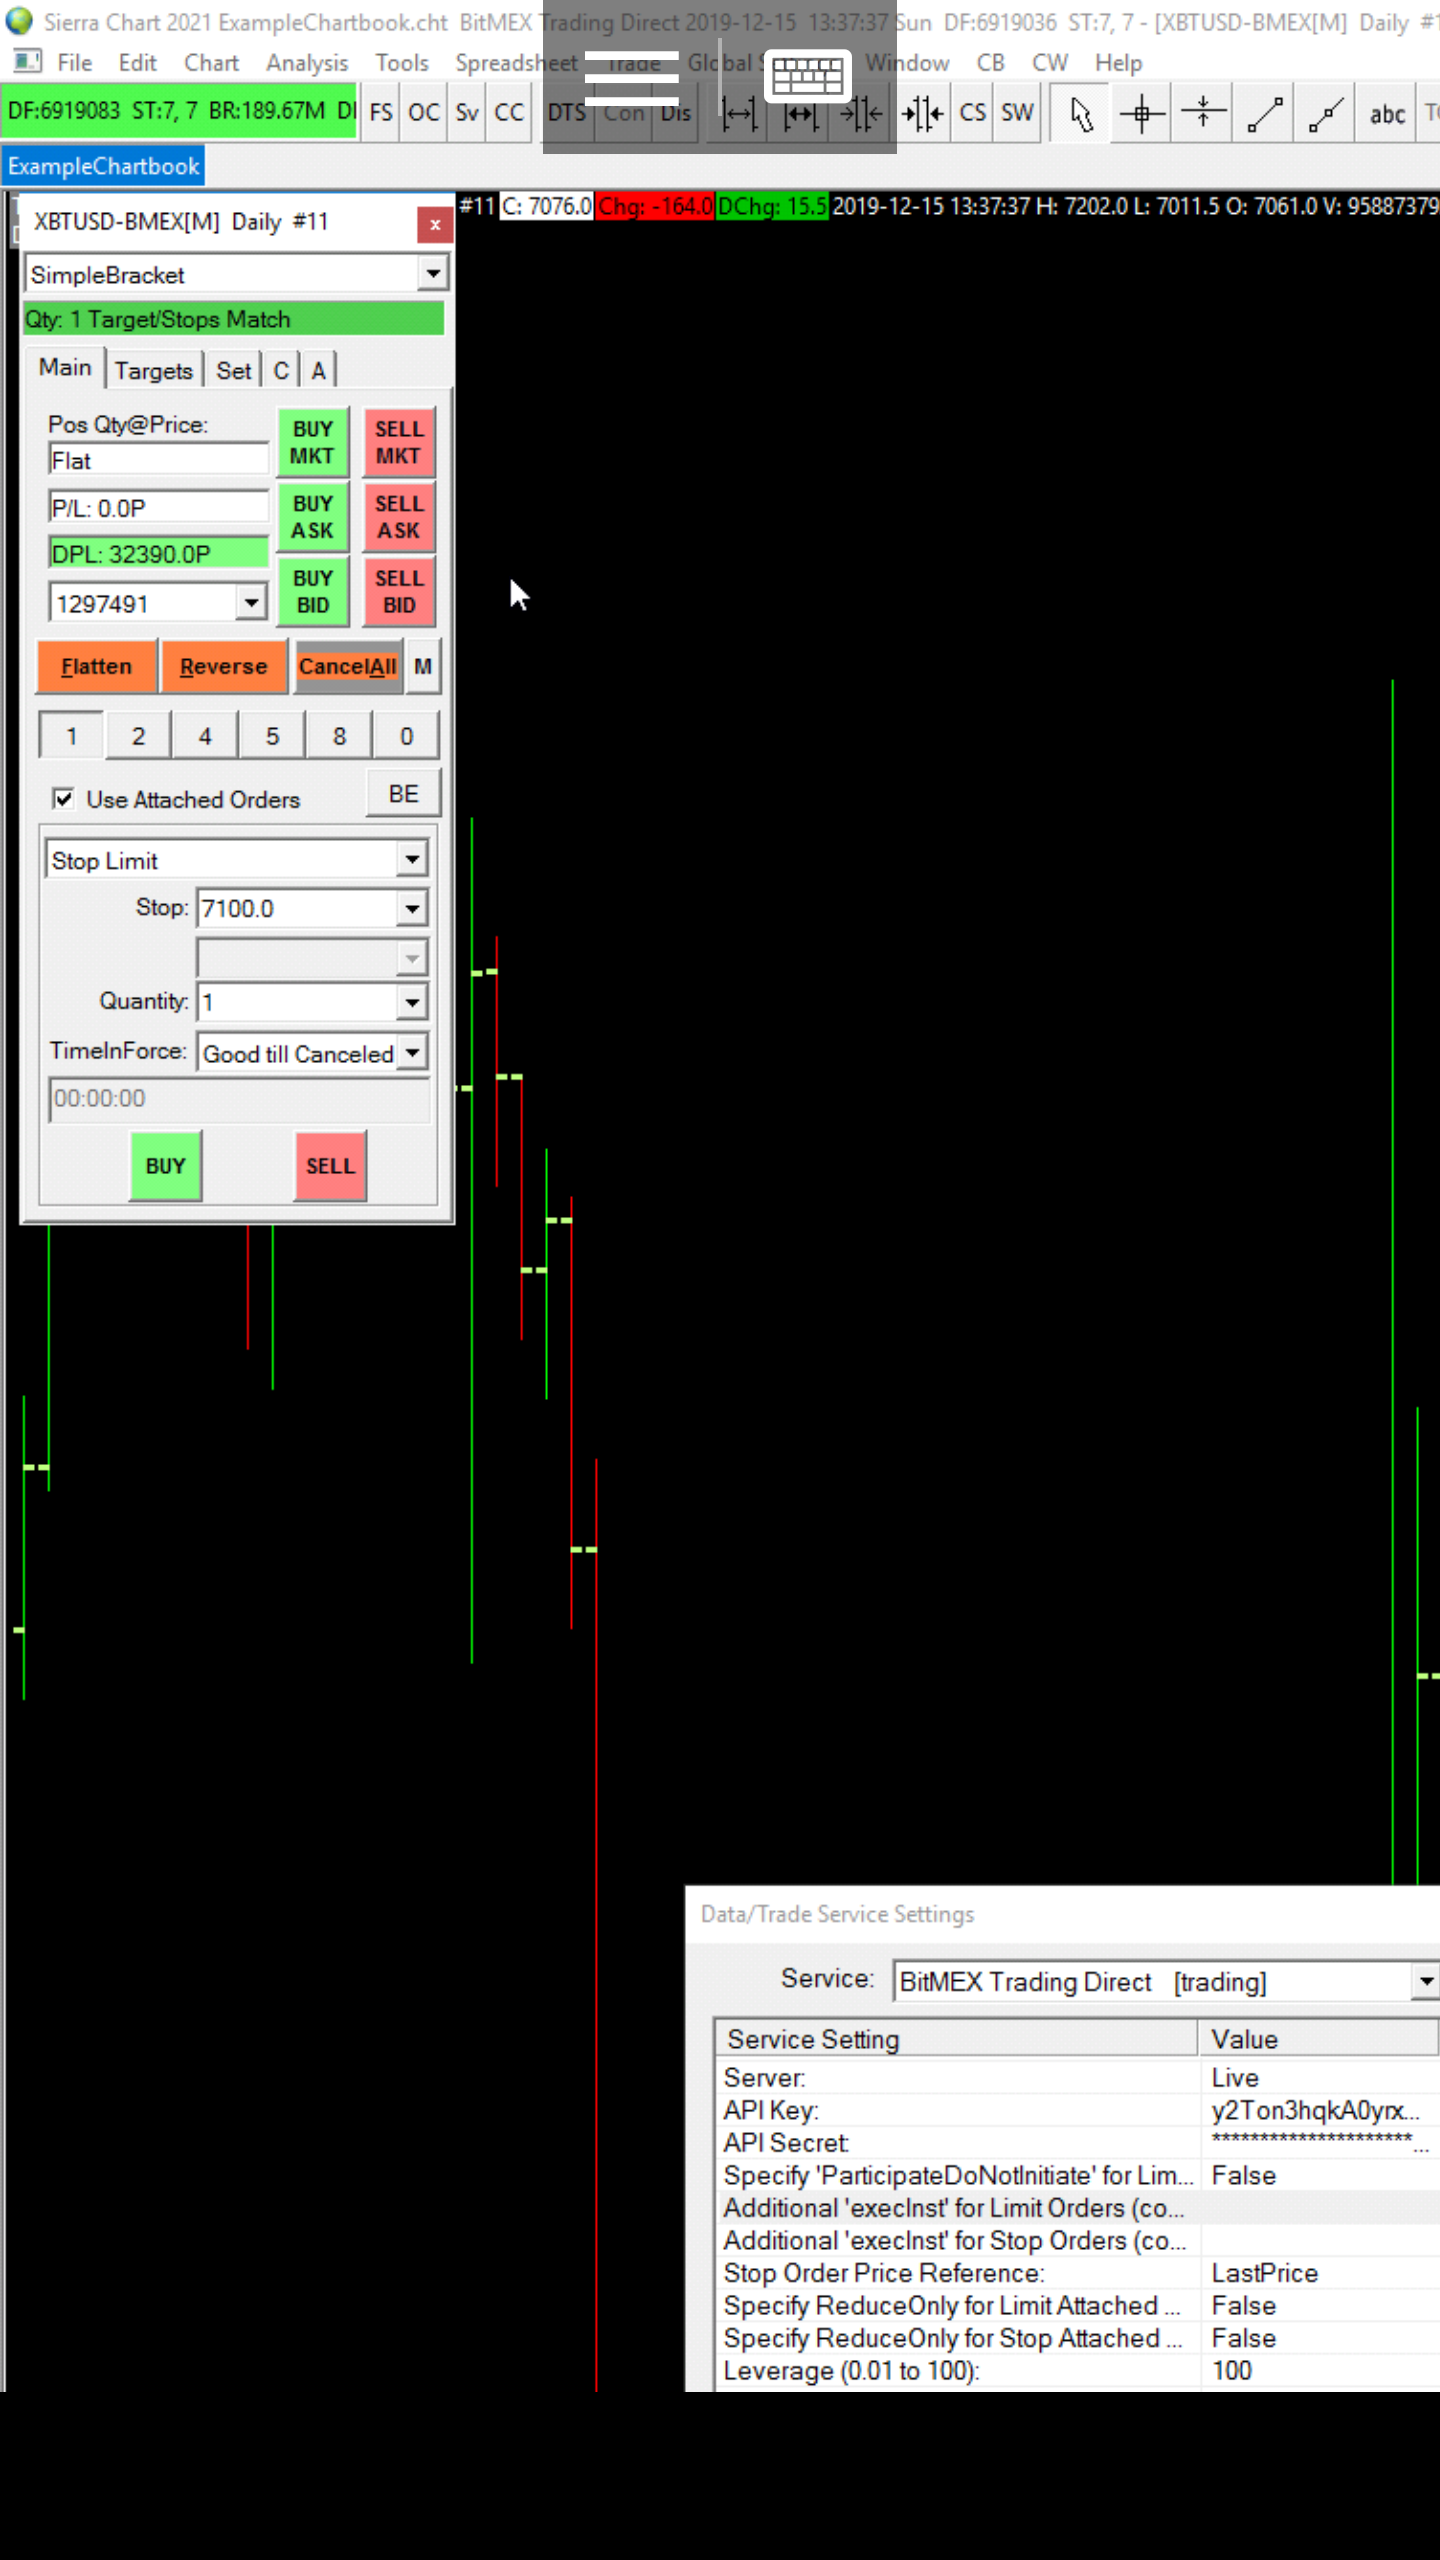Open the C tab in trade window

(x=281, y=371)
